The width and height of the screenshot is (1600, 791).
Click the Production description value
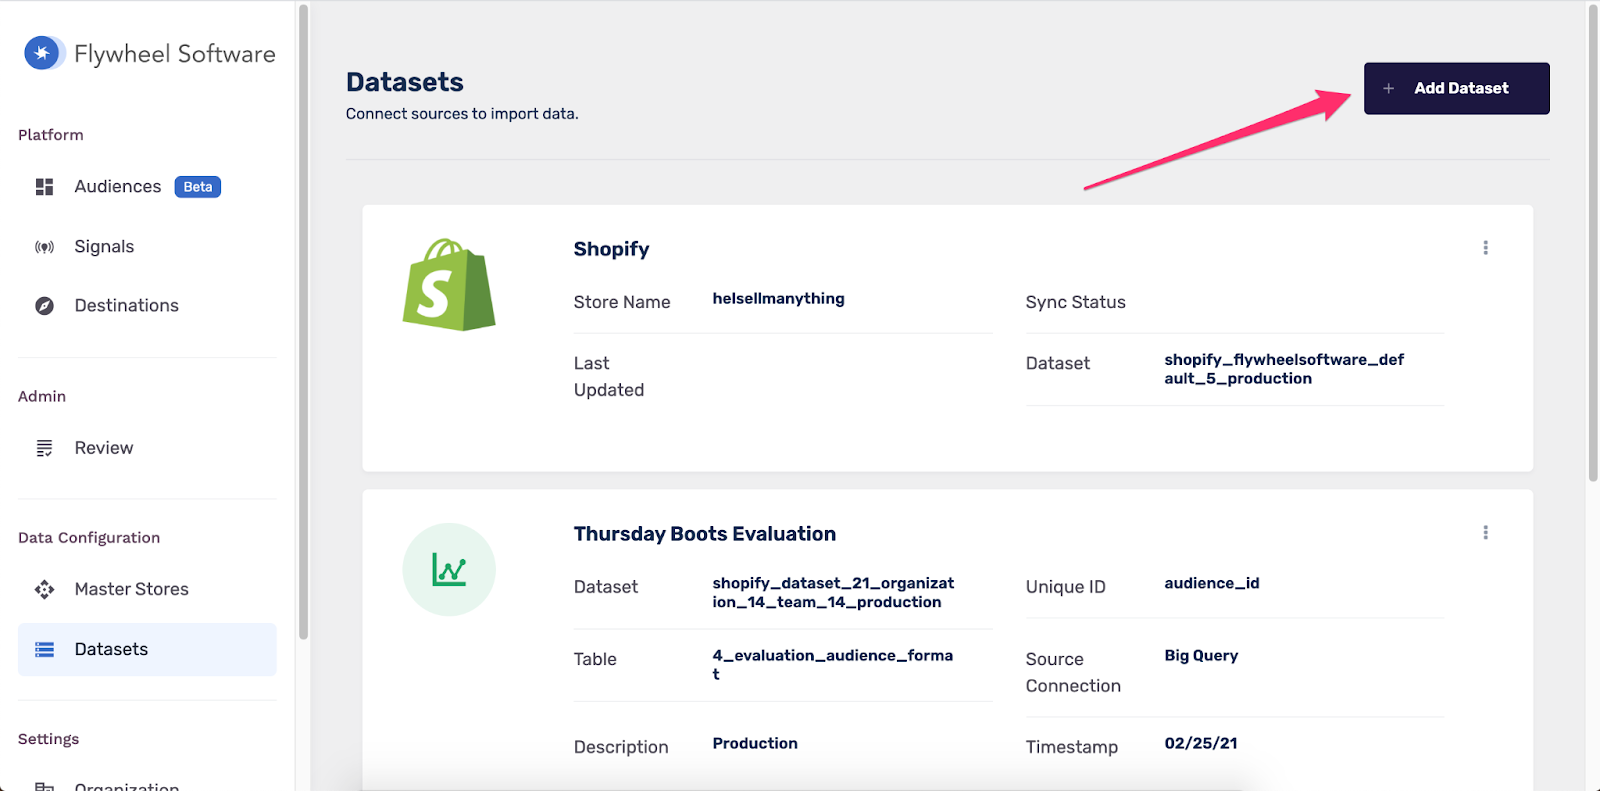(x=755, y=744)
